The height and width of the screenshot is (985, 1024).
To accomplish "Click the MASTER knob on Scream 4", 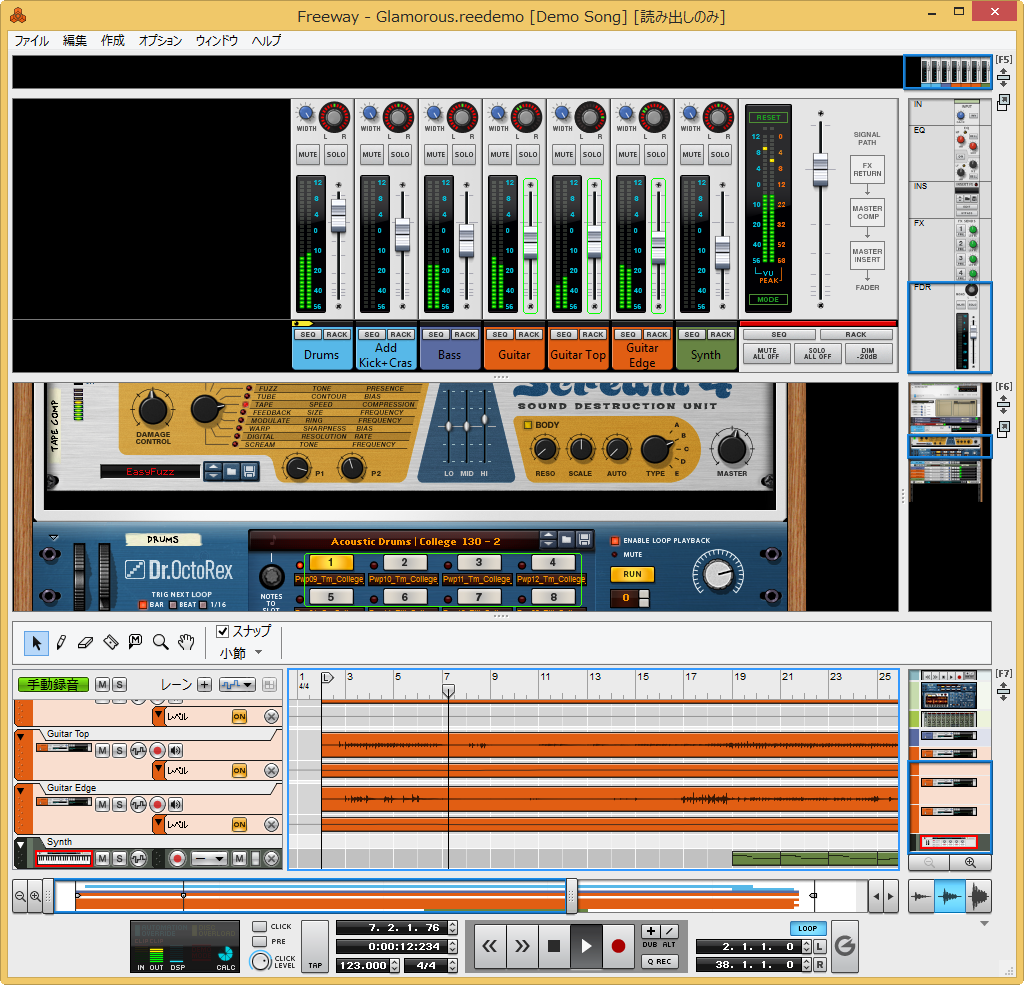I will [x=731, y=448].
